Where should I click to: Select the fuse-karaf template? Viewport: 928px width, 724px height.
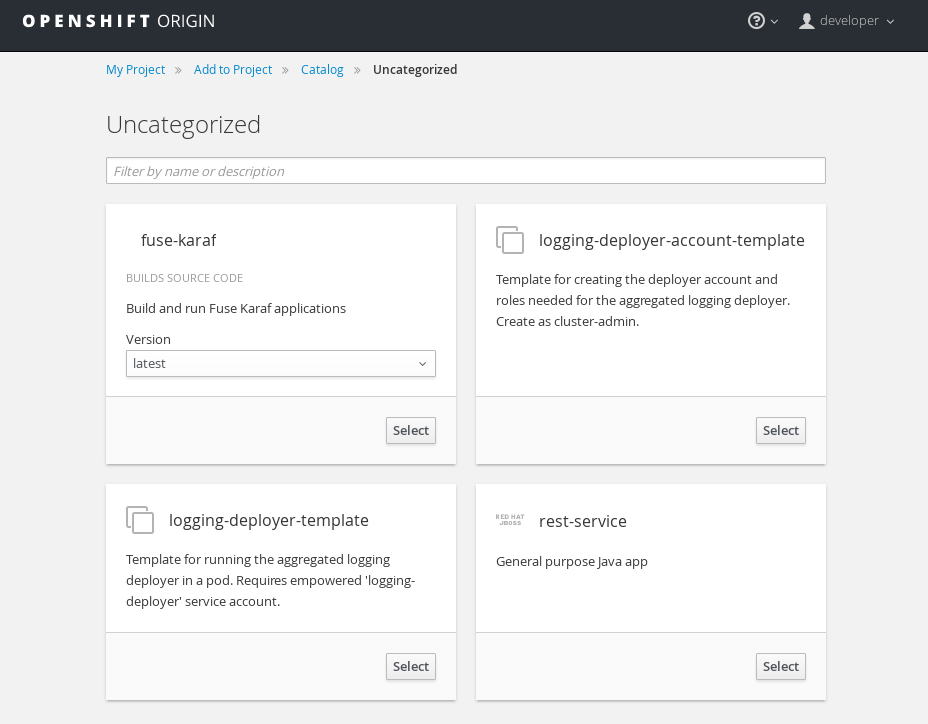410,430
